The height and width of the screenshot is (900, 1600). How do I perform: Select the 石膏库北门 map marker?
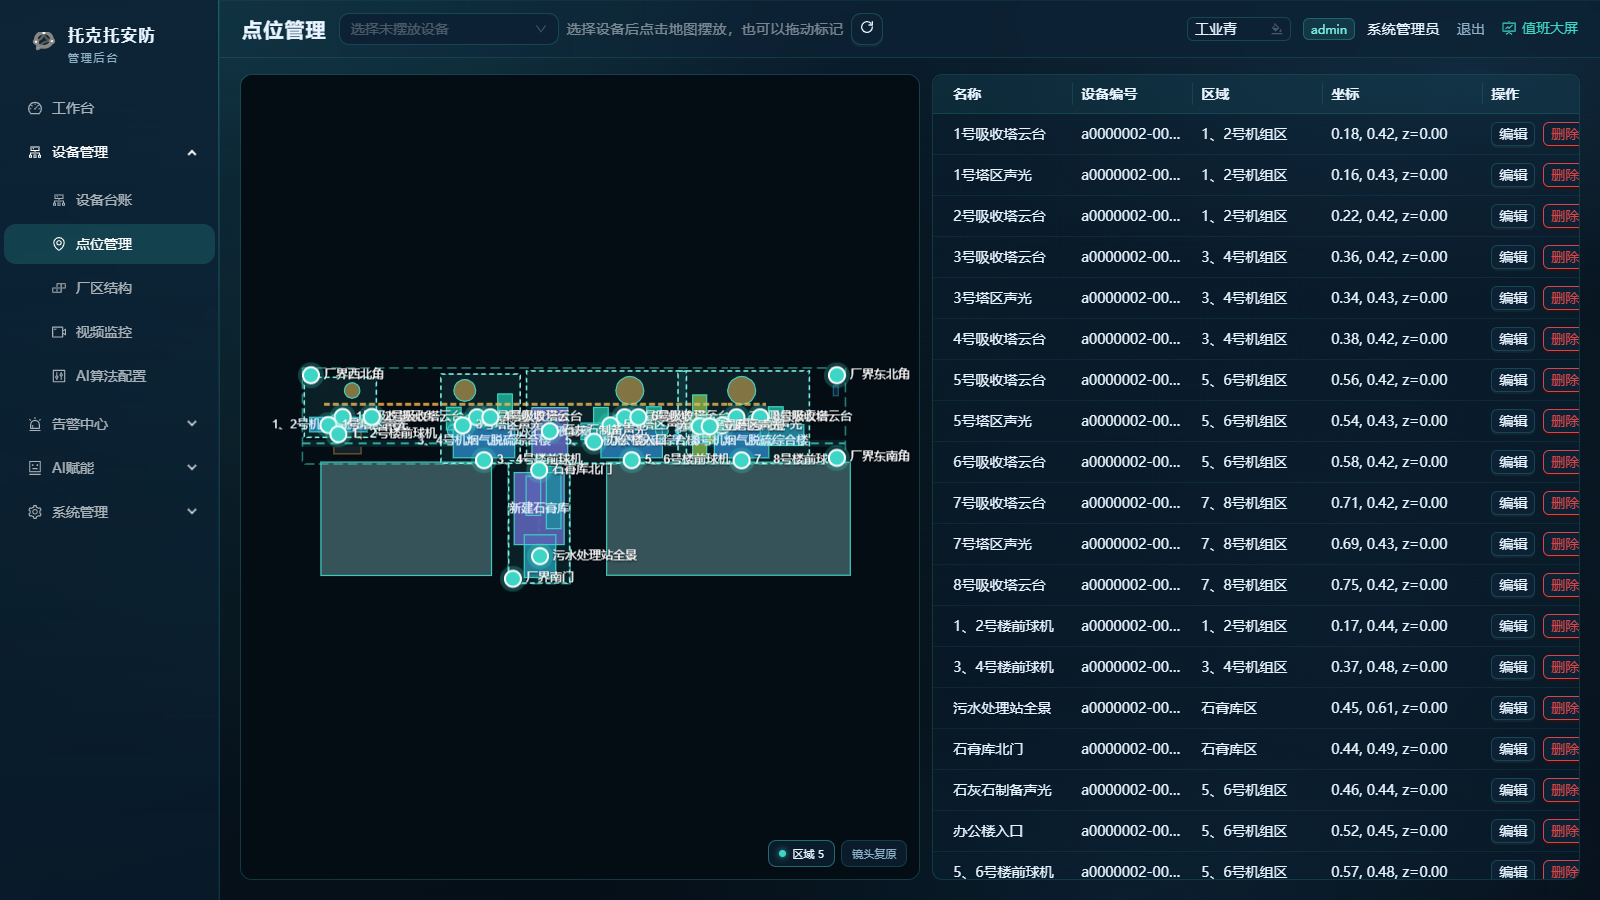tap(539, 470)
